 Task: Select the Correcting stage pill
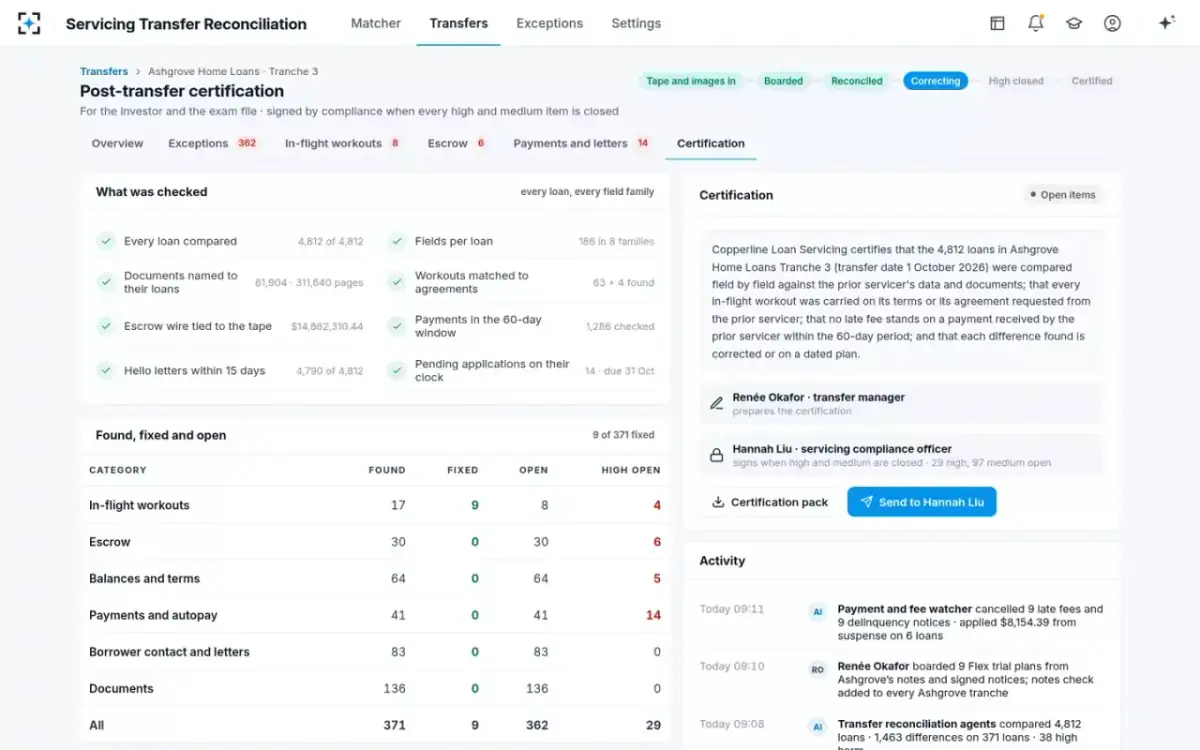(935, 81)
